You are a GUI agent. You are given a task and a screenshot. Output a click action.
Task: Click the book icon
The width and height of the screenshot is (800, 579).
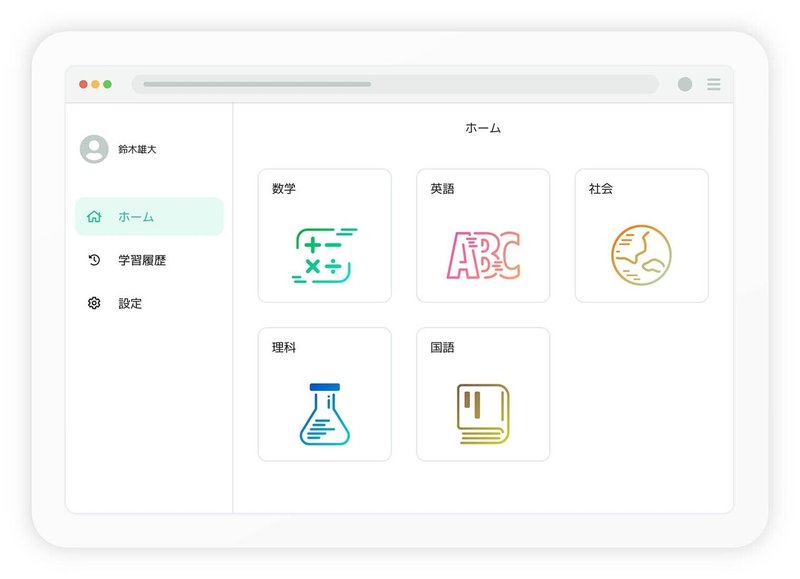pyautogui.click(x=483, y=414)
